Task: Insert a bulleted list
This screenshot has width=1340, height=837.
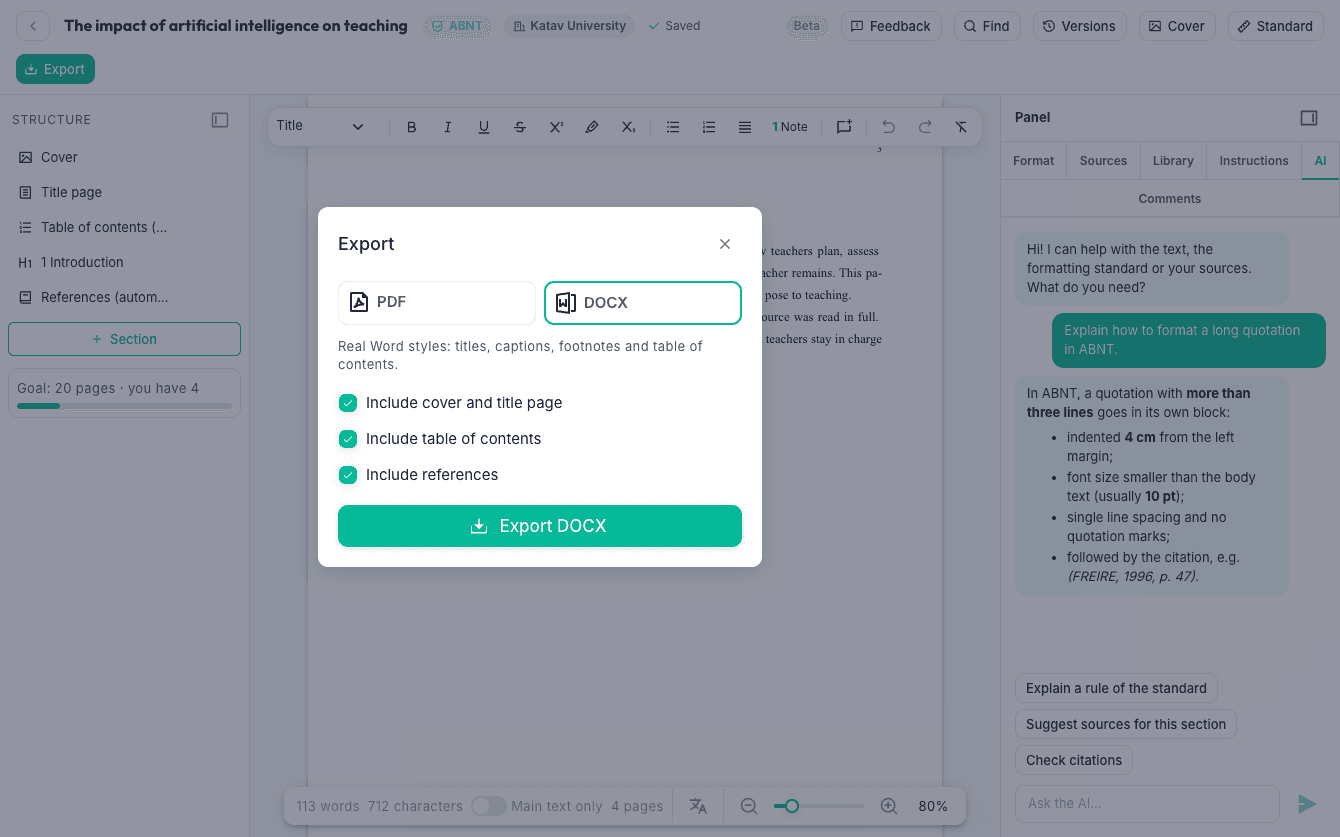Action: tap(673, 127)
